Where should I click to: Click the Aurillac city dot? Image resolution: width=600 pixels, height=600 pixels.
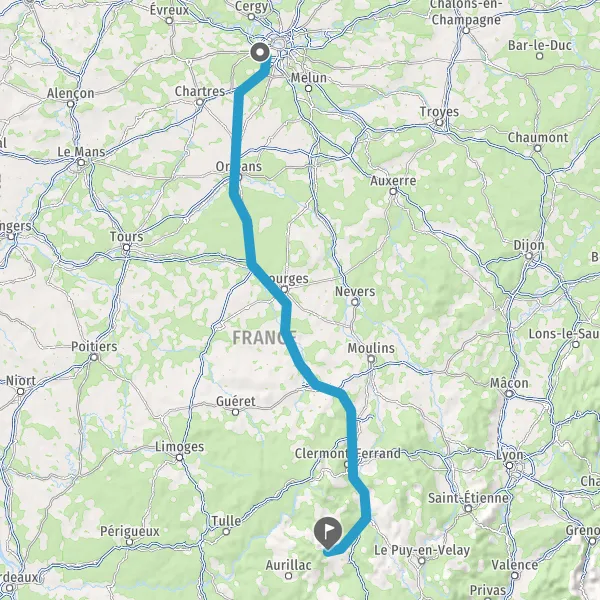[x=289, y=576]
